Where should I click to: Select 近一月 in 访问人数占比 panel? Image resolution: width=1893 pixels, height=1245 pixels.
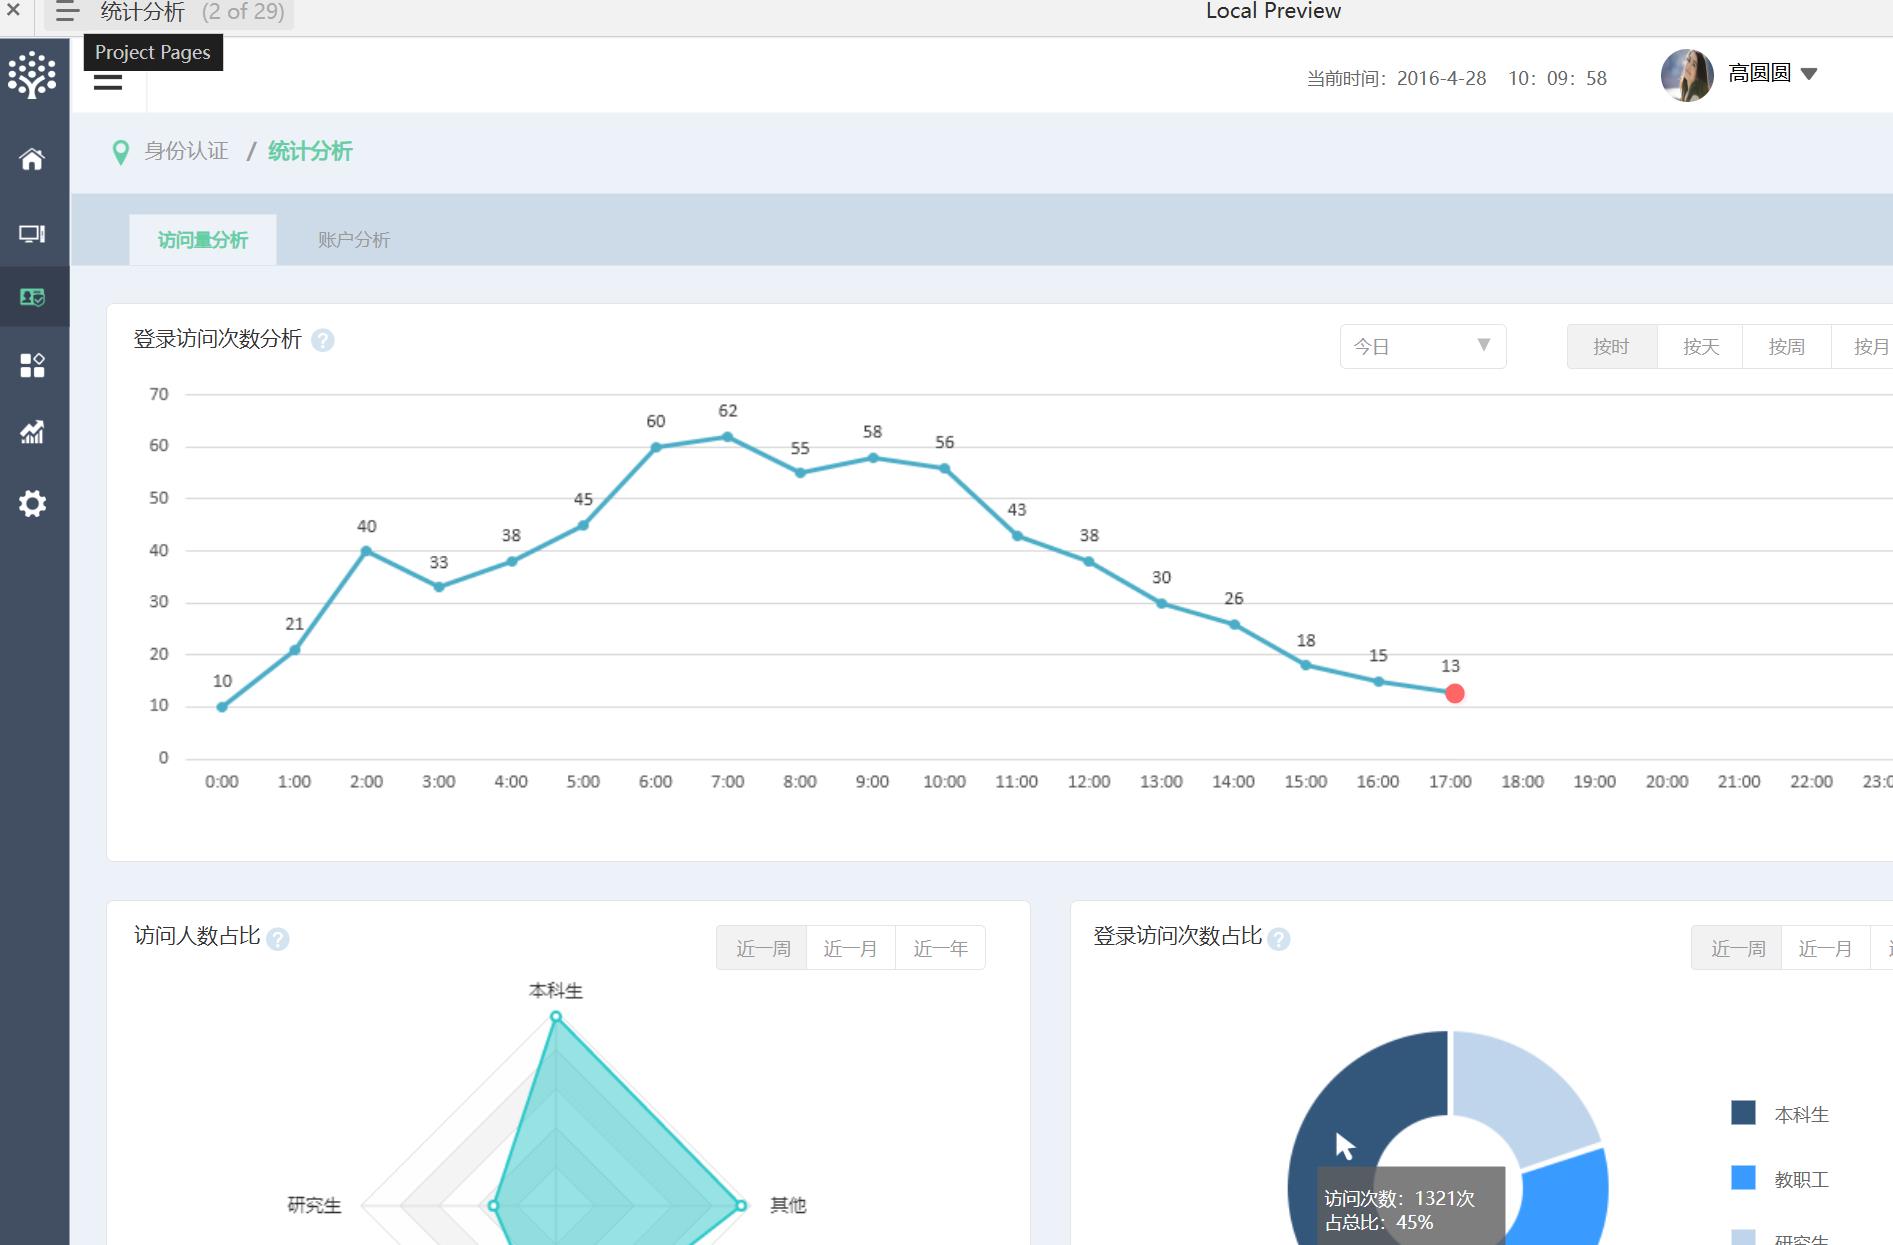(x=851, y=948)
